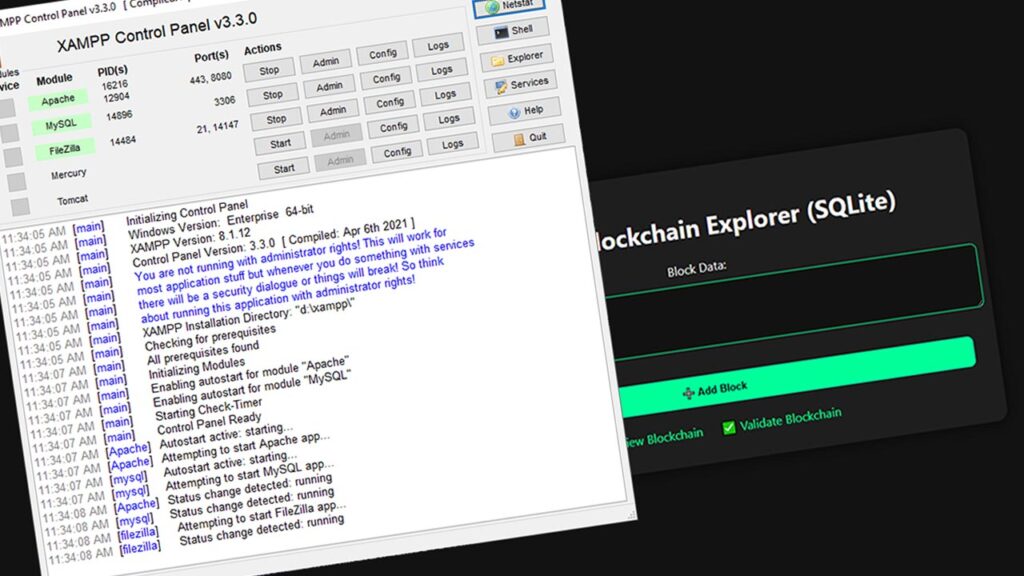The width and height of the screenshot is (1024, 576).
Task: Toggle the Apache service checkbox
Action: 7,108
